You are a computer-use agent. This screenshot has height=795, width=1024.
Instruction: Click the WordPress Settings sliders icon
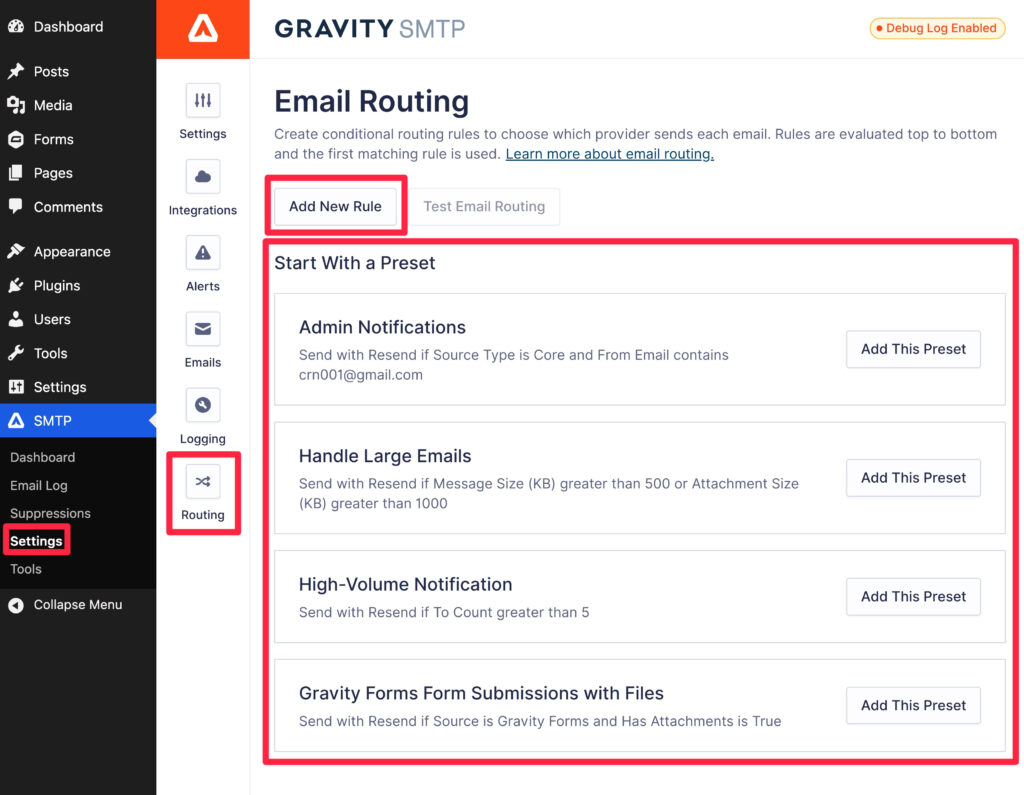tap(16, 387)
